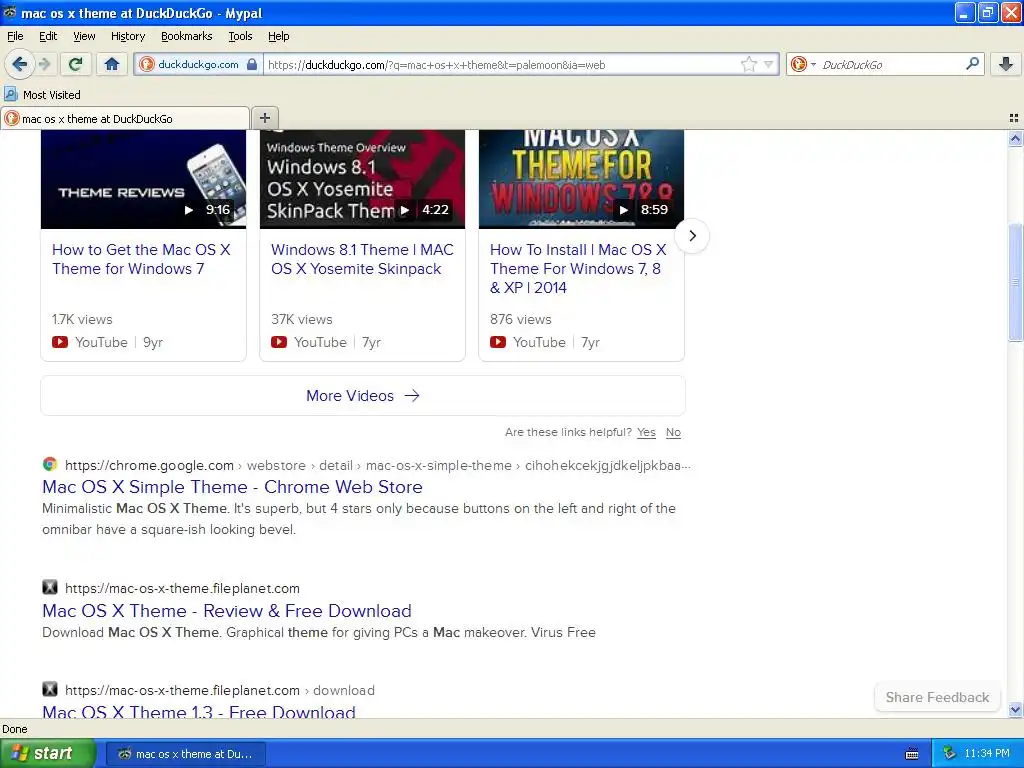Select the 'mac os x theme at DuckDuckGo' tab

[x=125, y=118]
